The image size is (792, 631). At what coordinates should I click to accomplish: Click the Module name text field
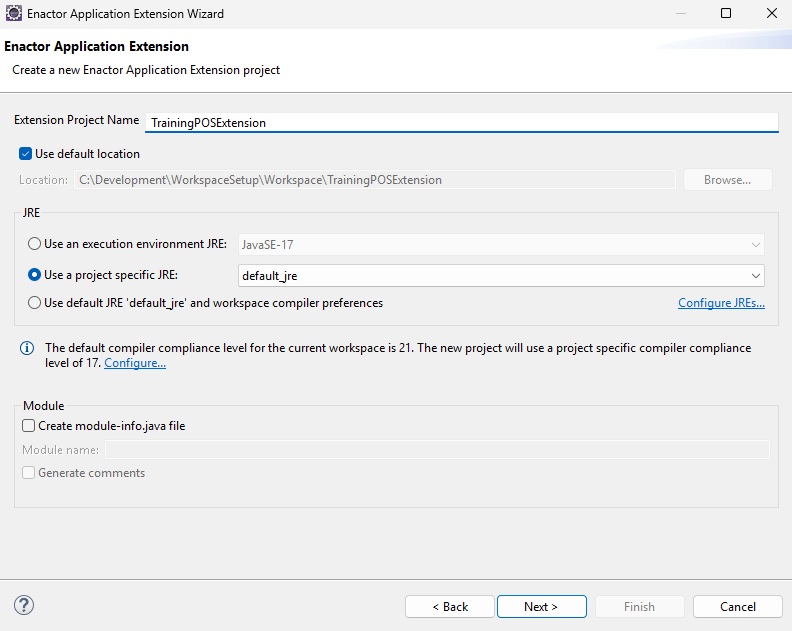[x=437, y=450]
